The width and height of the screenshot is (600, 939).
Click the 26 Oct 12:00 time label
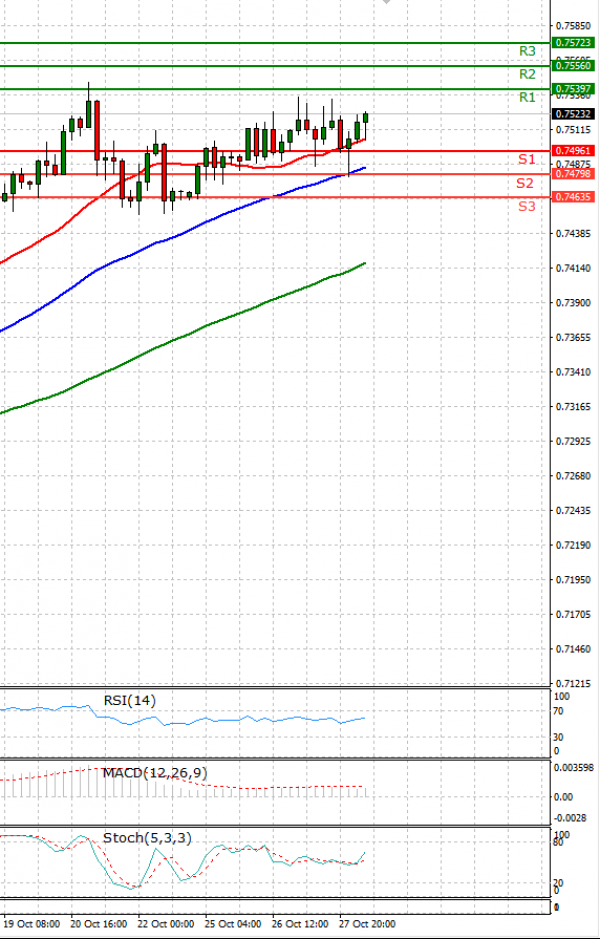pyautogui.click(x=300, y=924)
